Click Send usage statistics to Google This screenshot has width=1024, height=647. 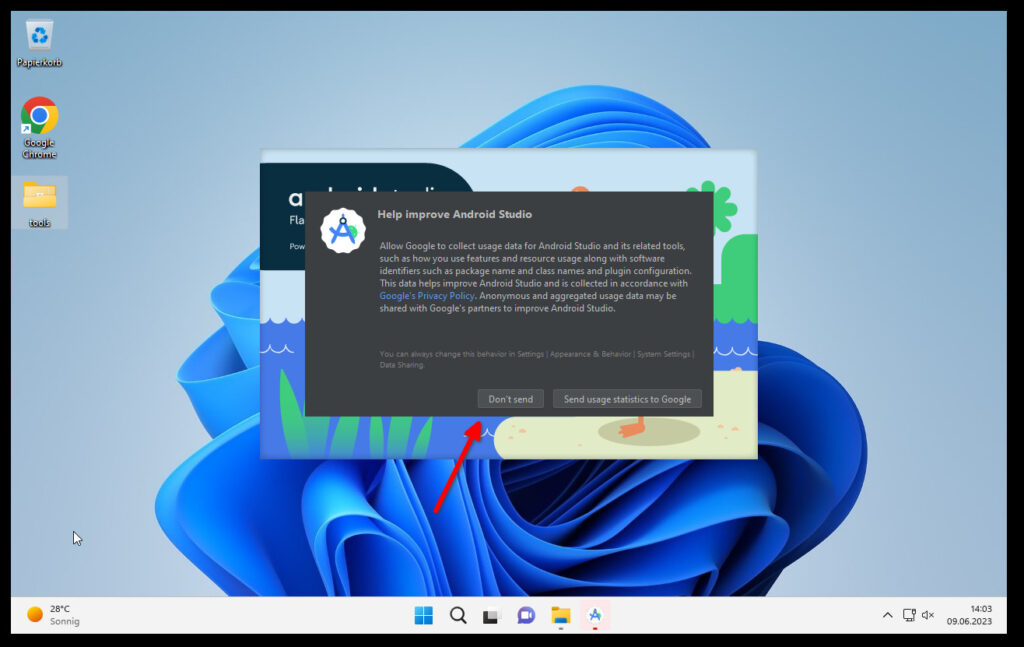627,399
